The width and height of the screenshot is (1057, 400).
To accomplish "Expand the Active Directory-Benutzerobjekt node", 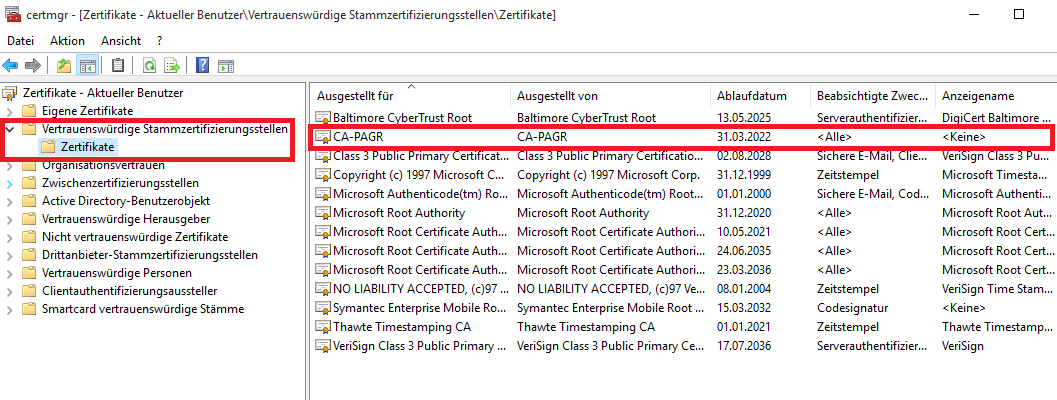I will pos(9,201).
